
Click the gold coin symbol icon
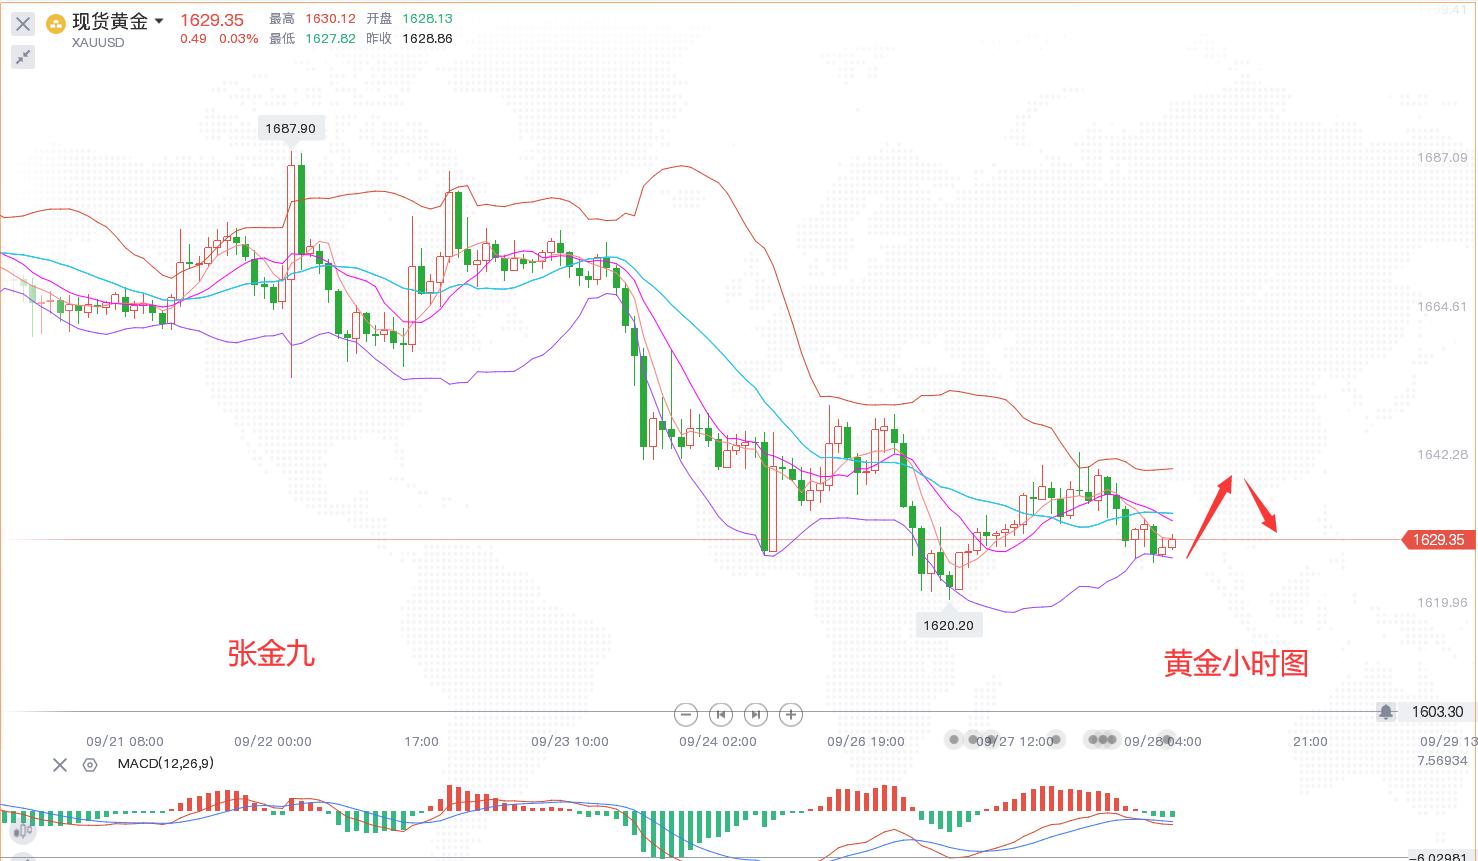click(x=57, y=23)
